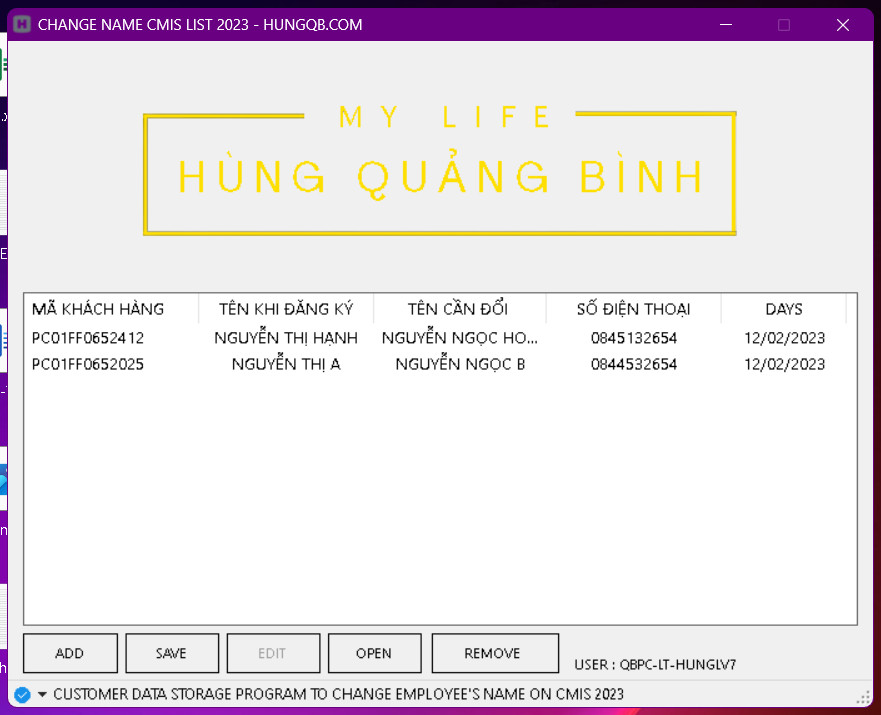Expand the status bar dropdown arrow
Screen dimensions: 881x715
click(42, 694)
